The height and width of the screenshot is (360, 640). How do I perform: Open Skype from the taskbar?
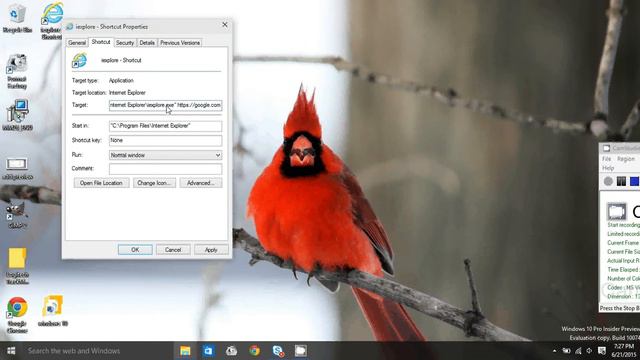click(278, 351)
